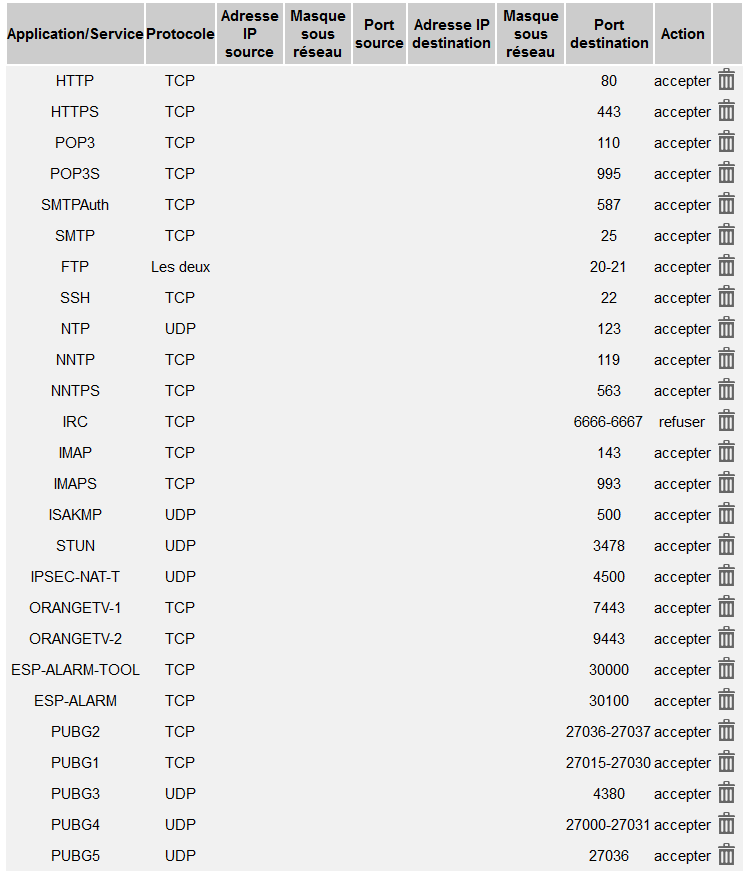754x885 pixels.
Task: Select the IPSEC-NAT-T service name
Action: pyautogui.click(x=75, y=577)
